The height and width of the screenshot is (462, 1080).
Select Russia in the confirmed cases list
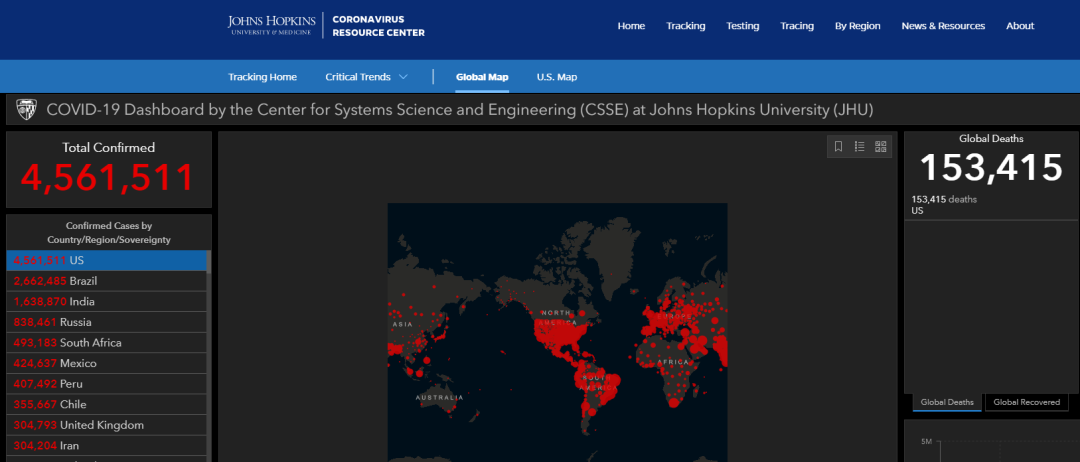point(106,322)
